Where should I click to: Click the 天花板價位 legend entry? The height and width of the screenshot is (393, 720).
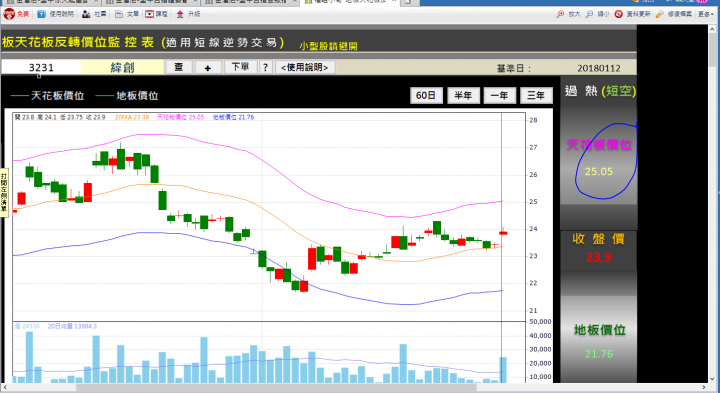tap(47, 95)
